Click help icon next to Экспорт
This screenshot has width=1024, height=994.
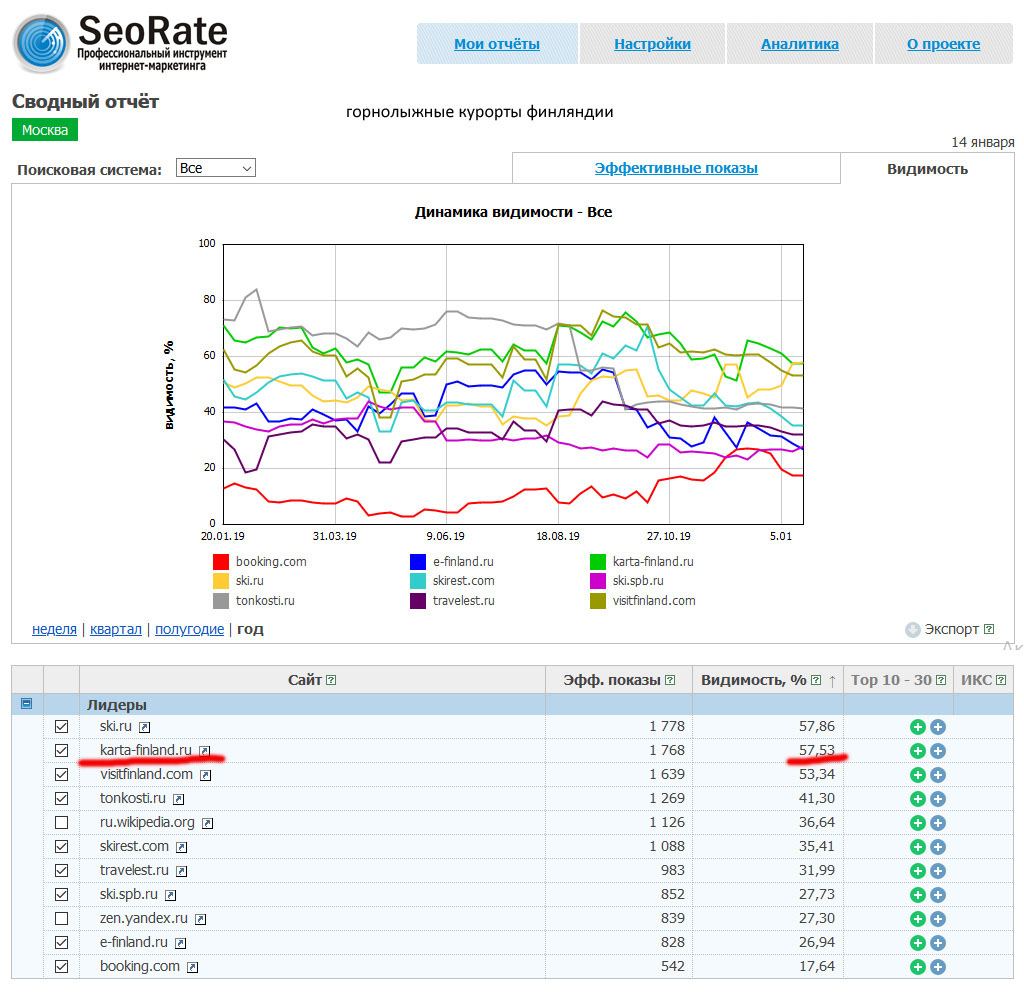(989, 630)
